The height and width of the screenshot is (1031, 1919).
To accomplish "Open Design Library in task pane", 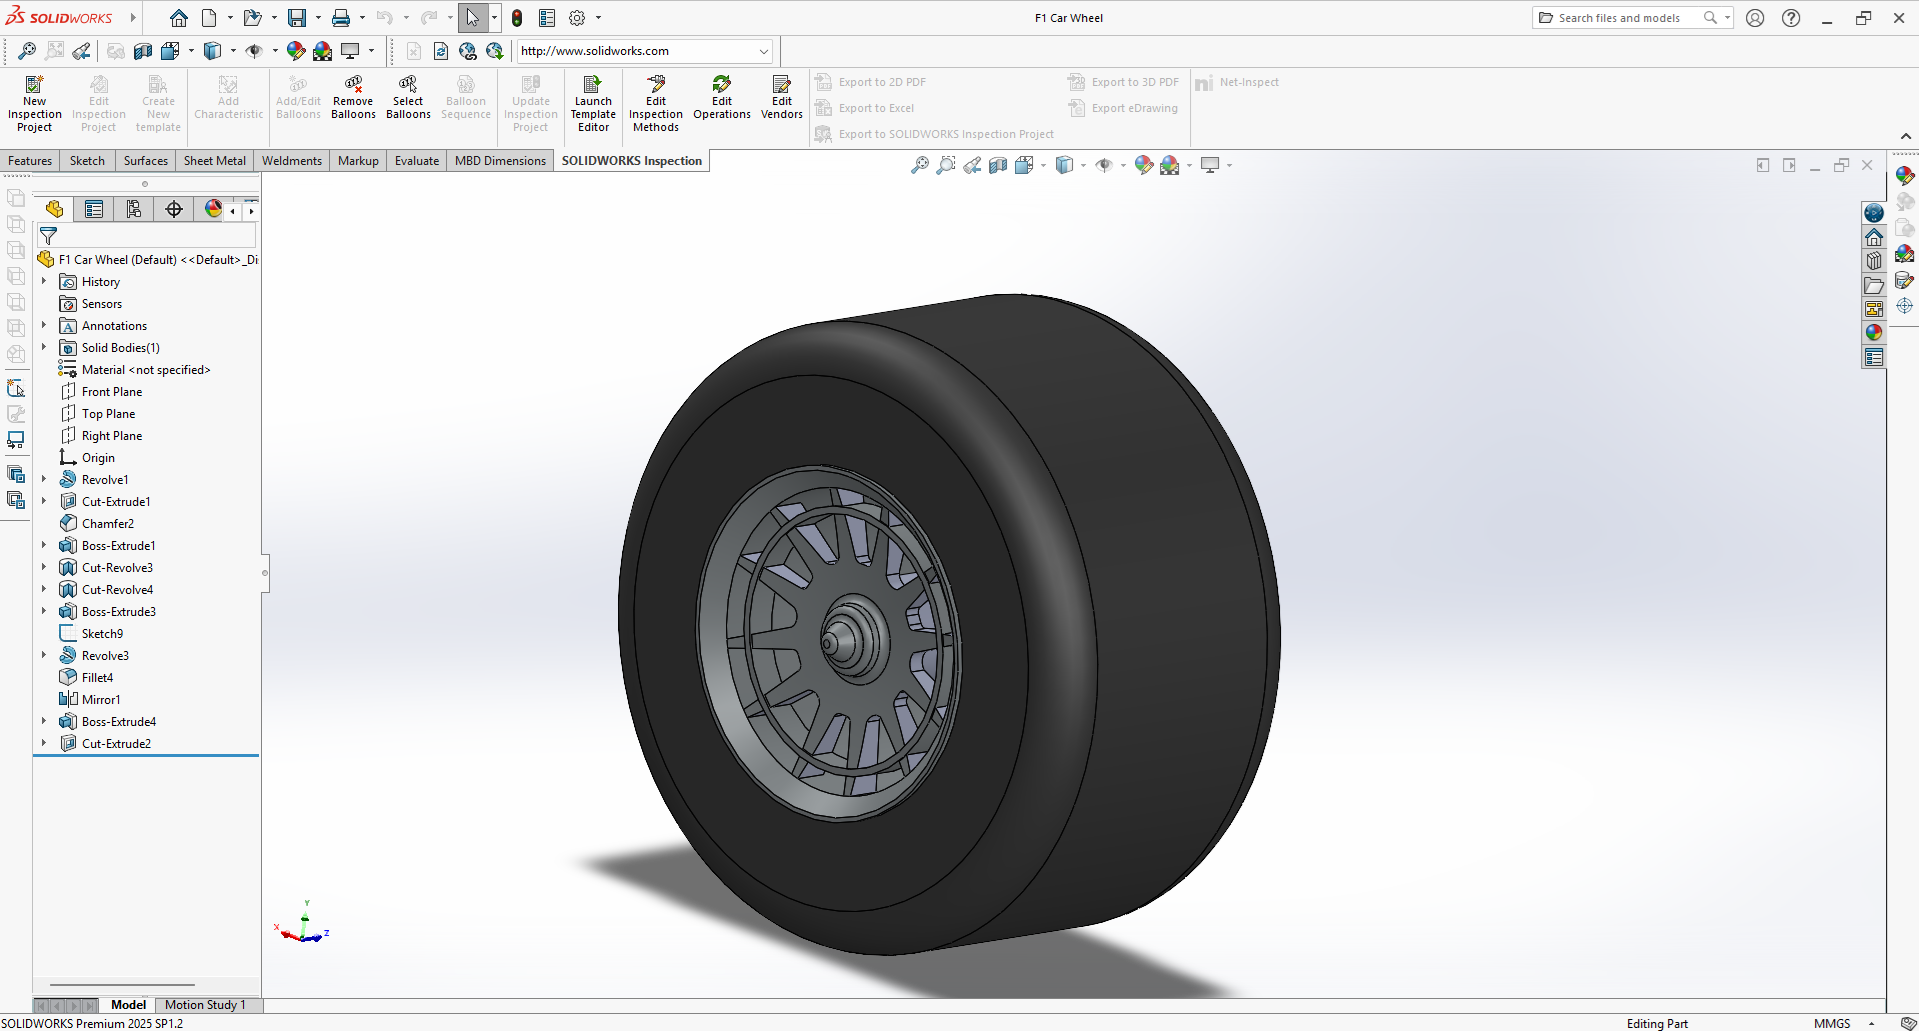I will coord(1874,261).
